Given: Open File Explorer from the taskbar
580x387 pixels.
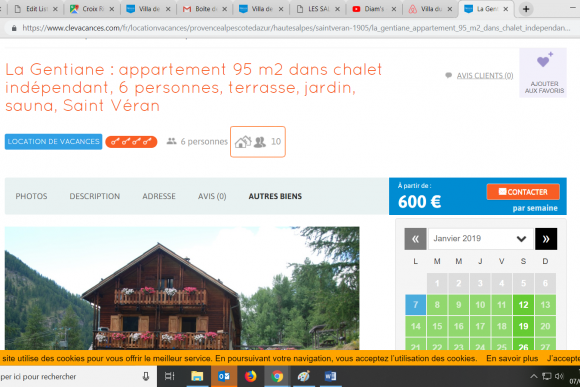Looking at the screenshot, I should (197, 376).
